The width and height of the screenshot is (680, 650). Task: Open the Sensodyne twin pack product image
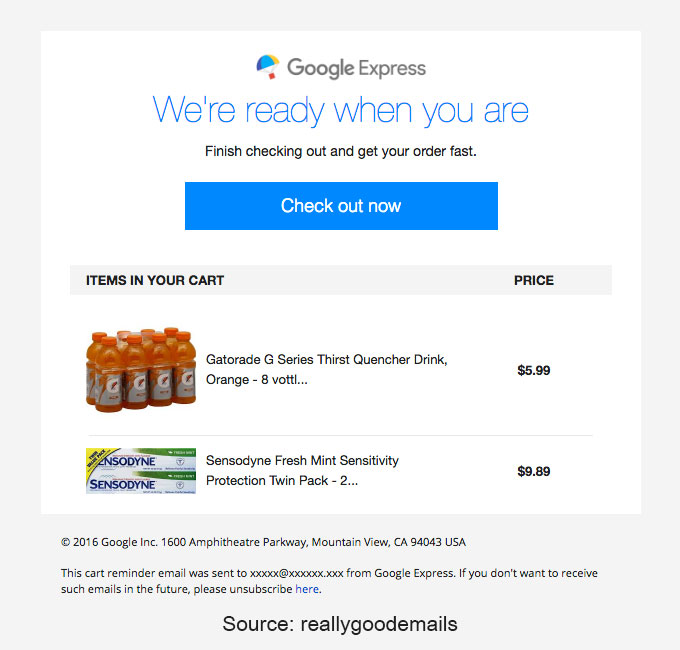(x=141, y=471)
